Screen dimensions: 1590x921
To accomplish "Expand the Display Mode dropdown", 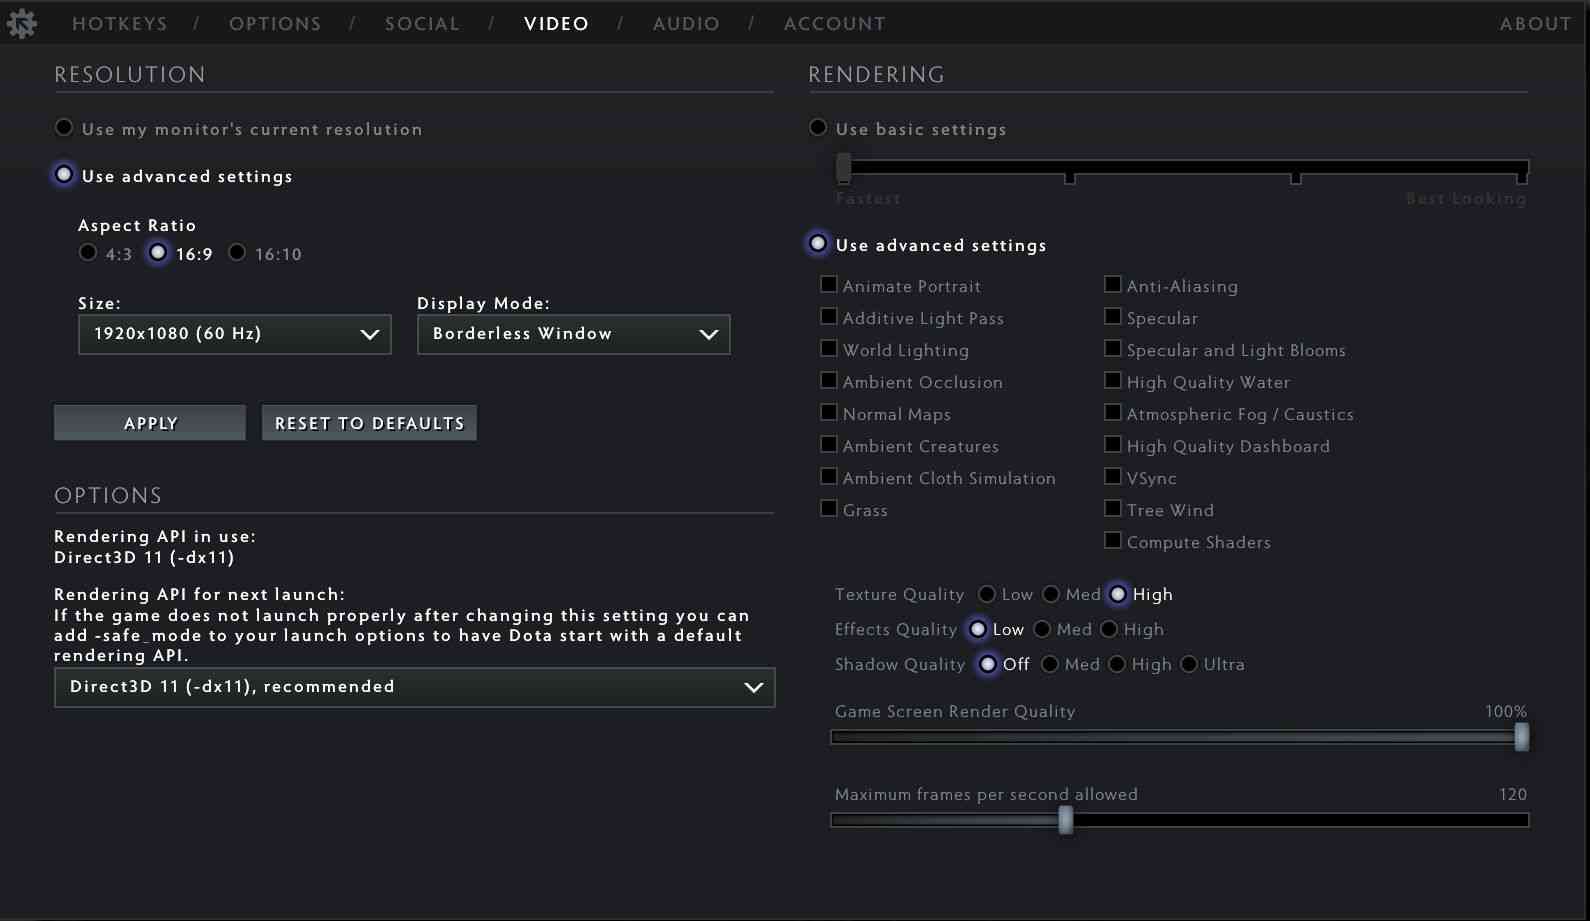I will 573,334.
